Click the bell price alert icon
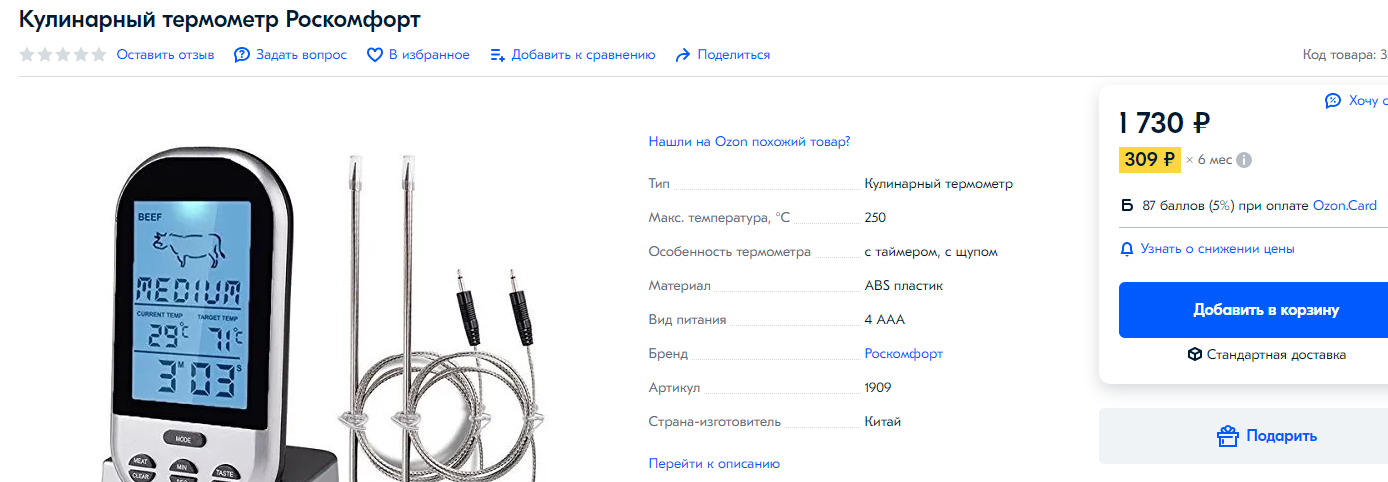Screen dimensions: 1388x482 pos(1127,248)
